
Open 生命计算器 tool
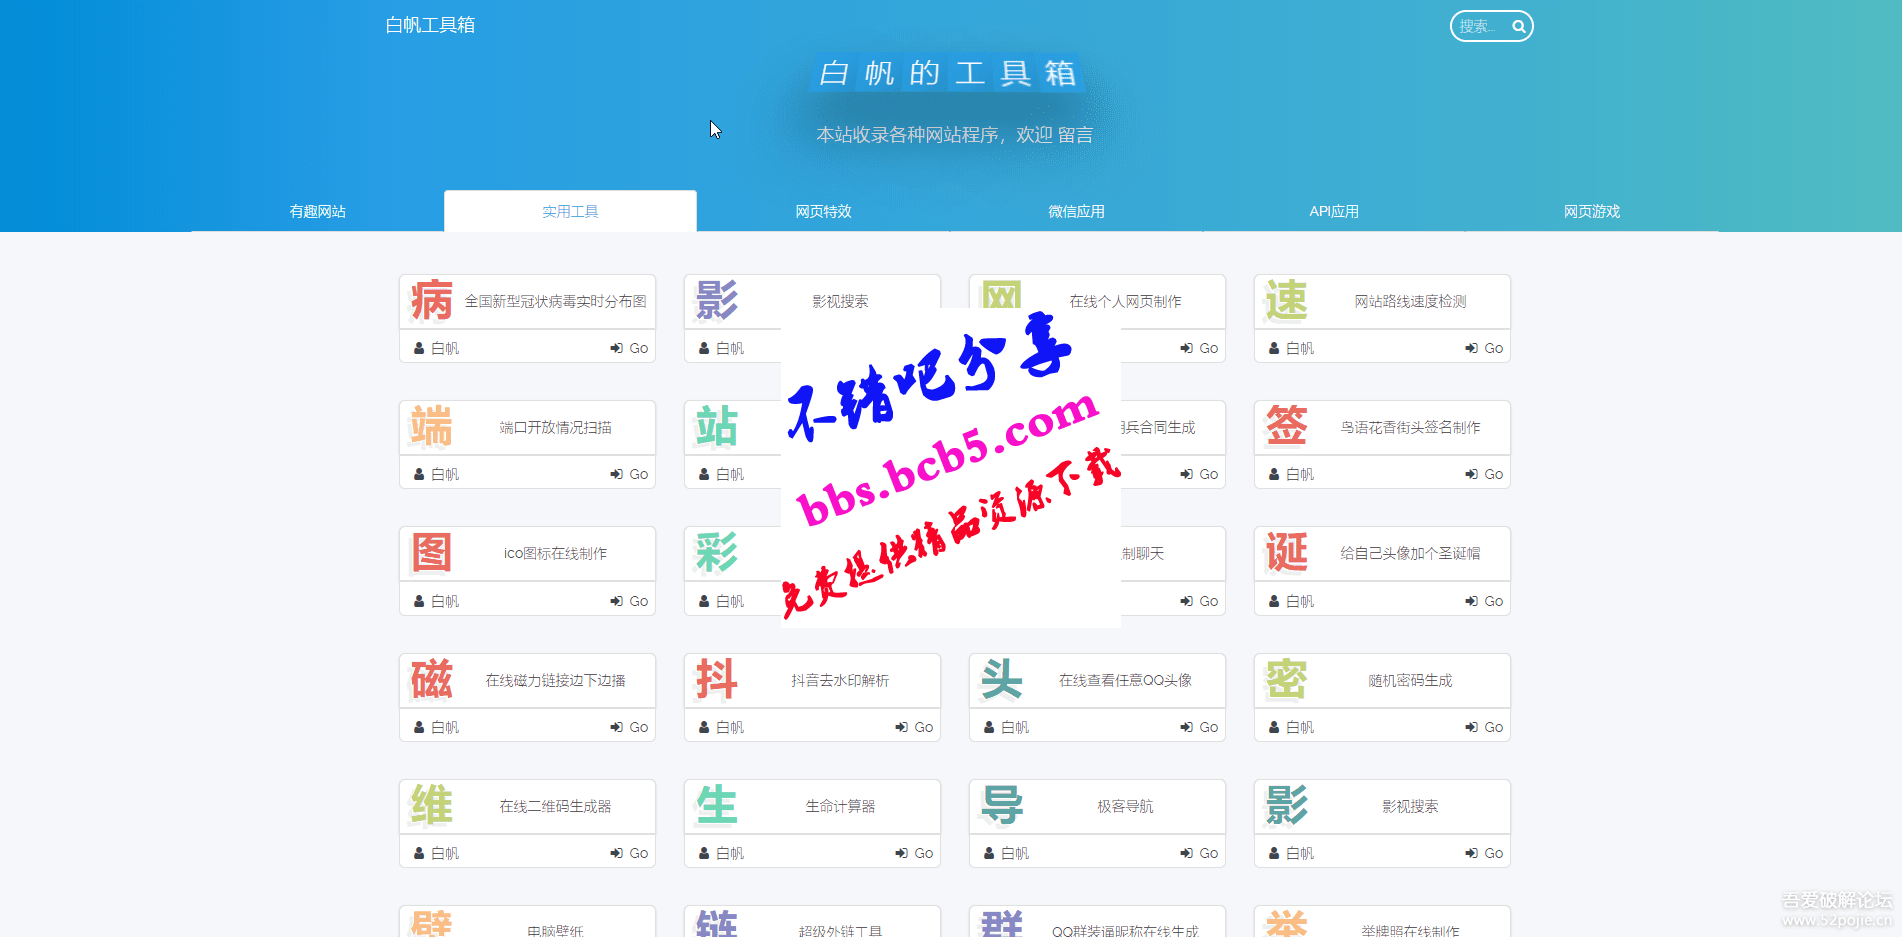(840, 806)
